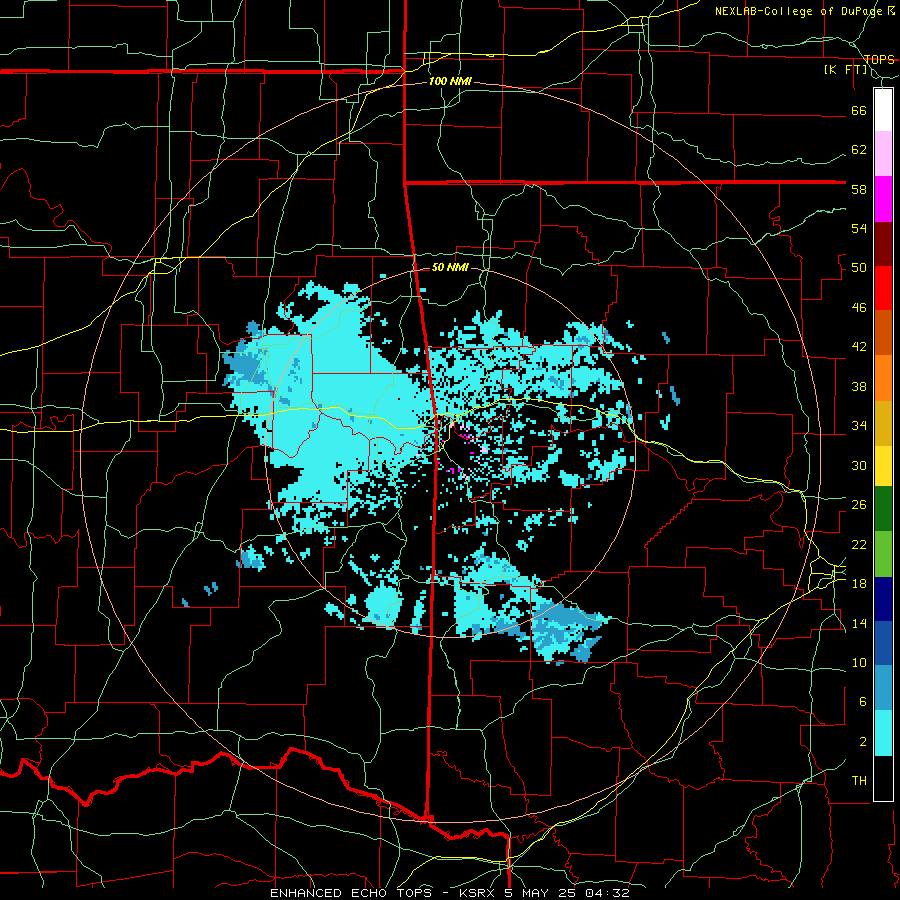The height and width of the screenshot is (900, 900).
Task: Click the black TH legend swatch
Action: [883, 778]
